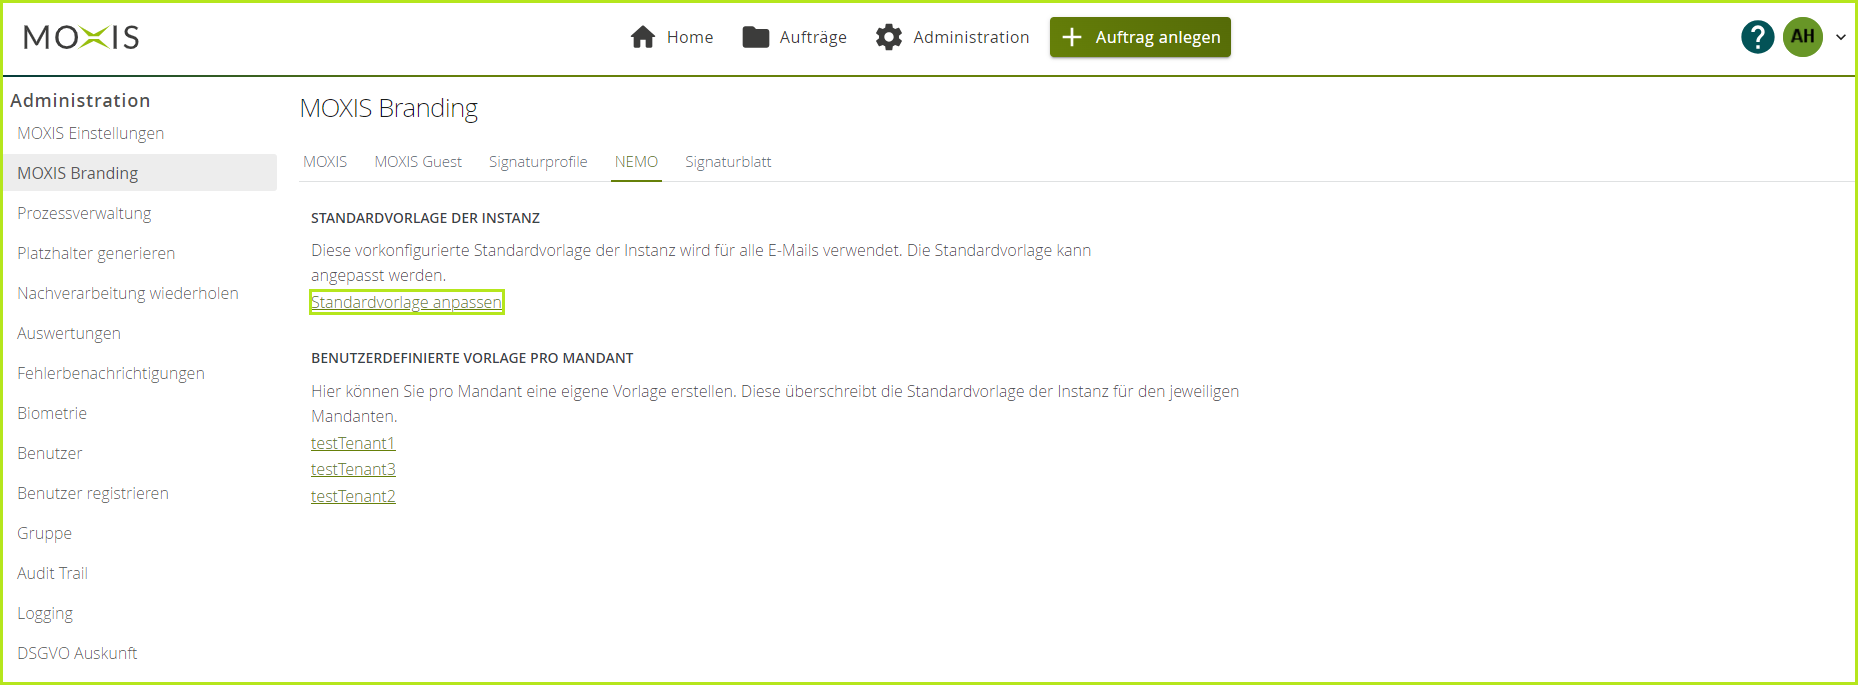
Task: Open help via the question mark icon
Action: pos(1757,37)
